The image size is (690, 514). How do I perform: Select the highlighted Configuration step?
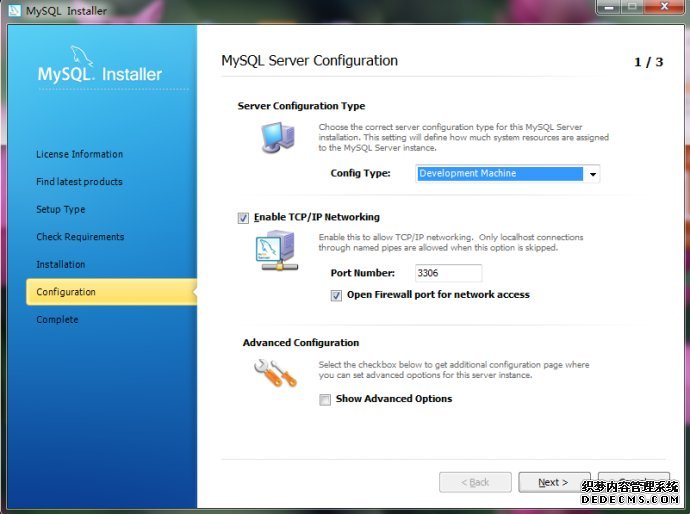click(66, 292)
